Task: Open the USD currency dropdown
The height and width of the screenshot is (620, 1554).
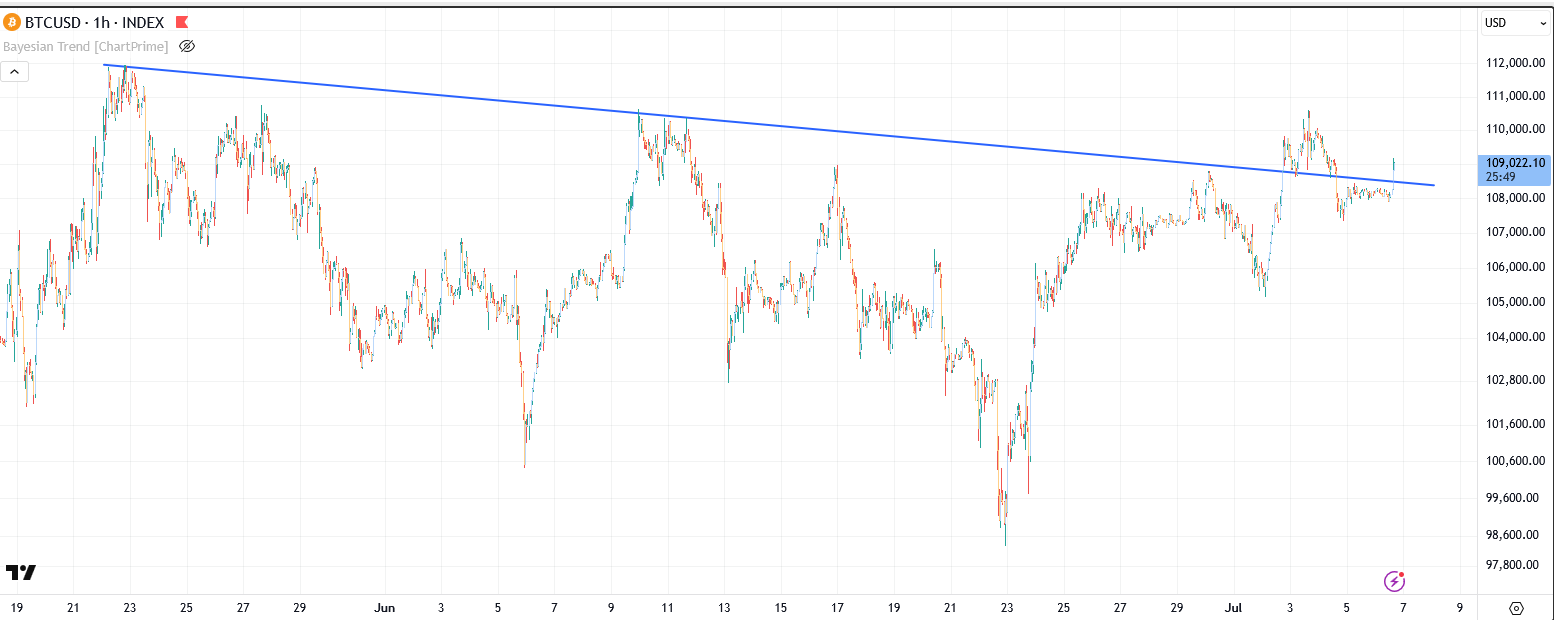Action: coord(1514,23)
